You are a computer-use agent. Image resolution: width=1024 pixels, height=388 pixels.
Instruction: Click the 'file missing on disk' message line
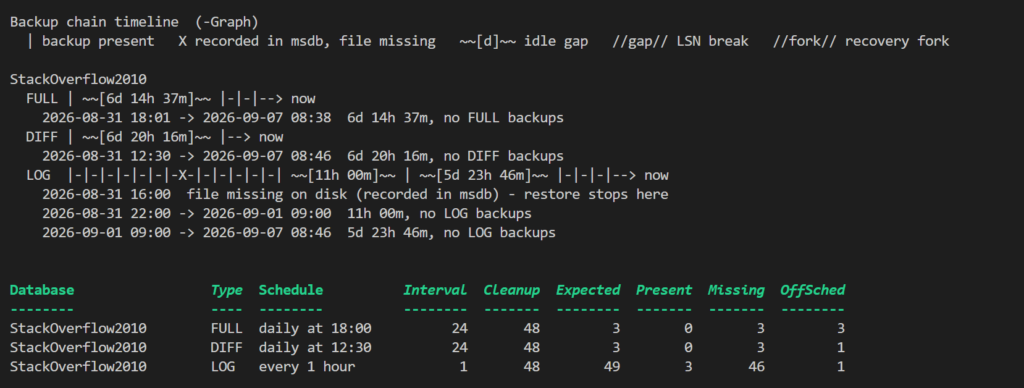click(x=355, y=195)
